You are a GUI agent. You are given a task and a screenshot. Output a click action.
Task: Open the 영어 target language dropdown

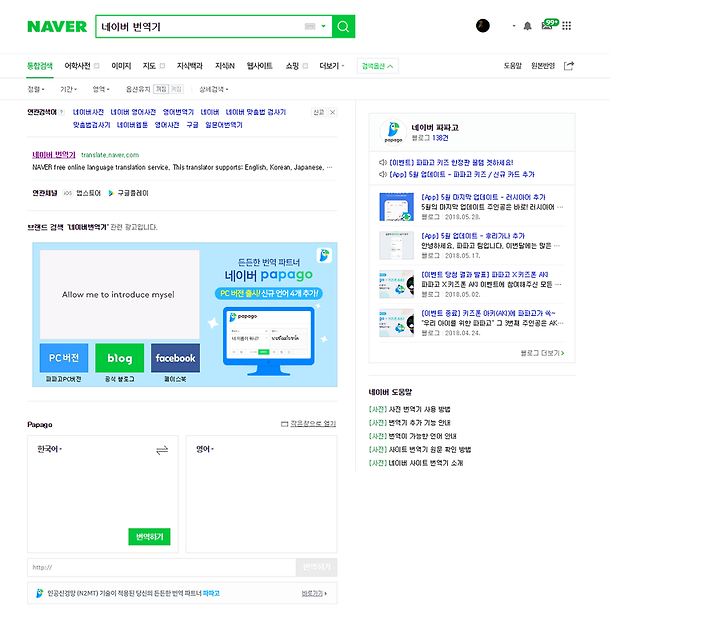coord(205,449)
